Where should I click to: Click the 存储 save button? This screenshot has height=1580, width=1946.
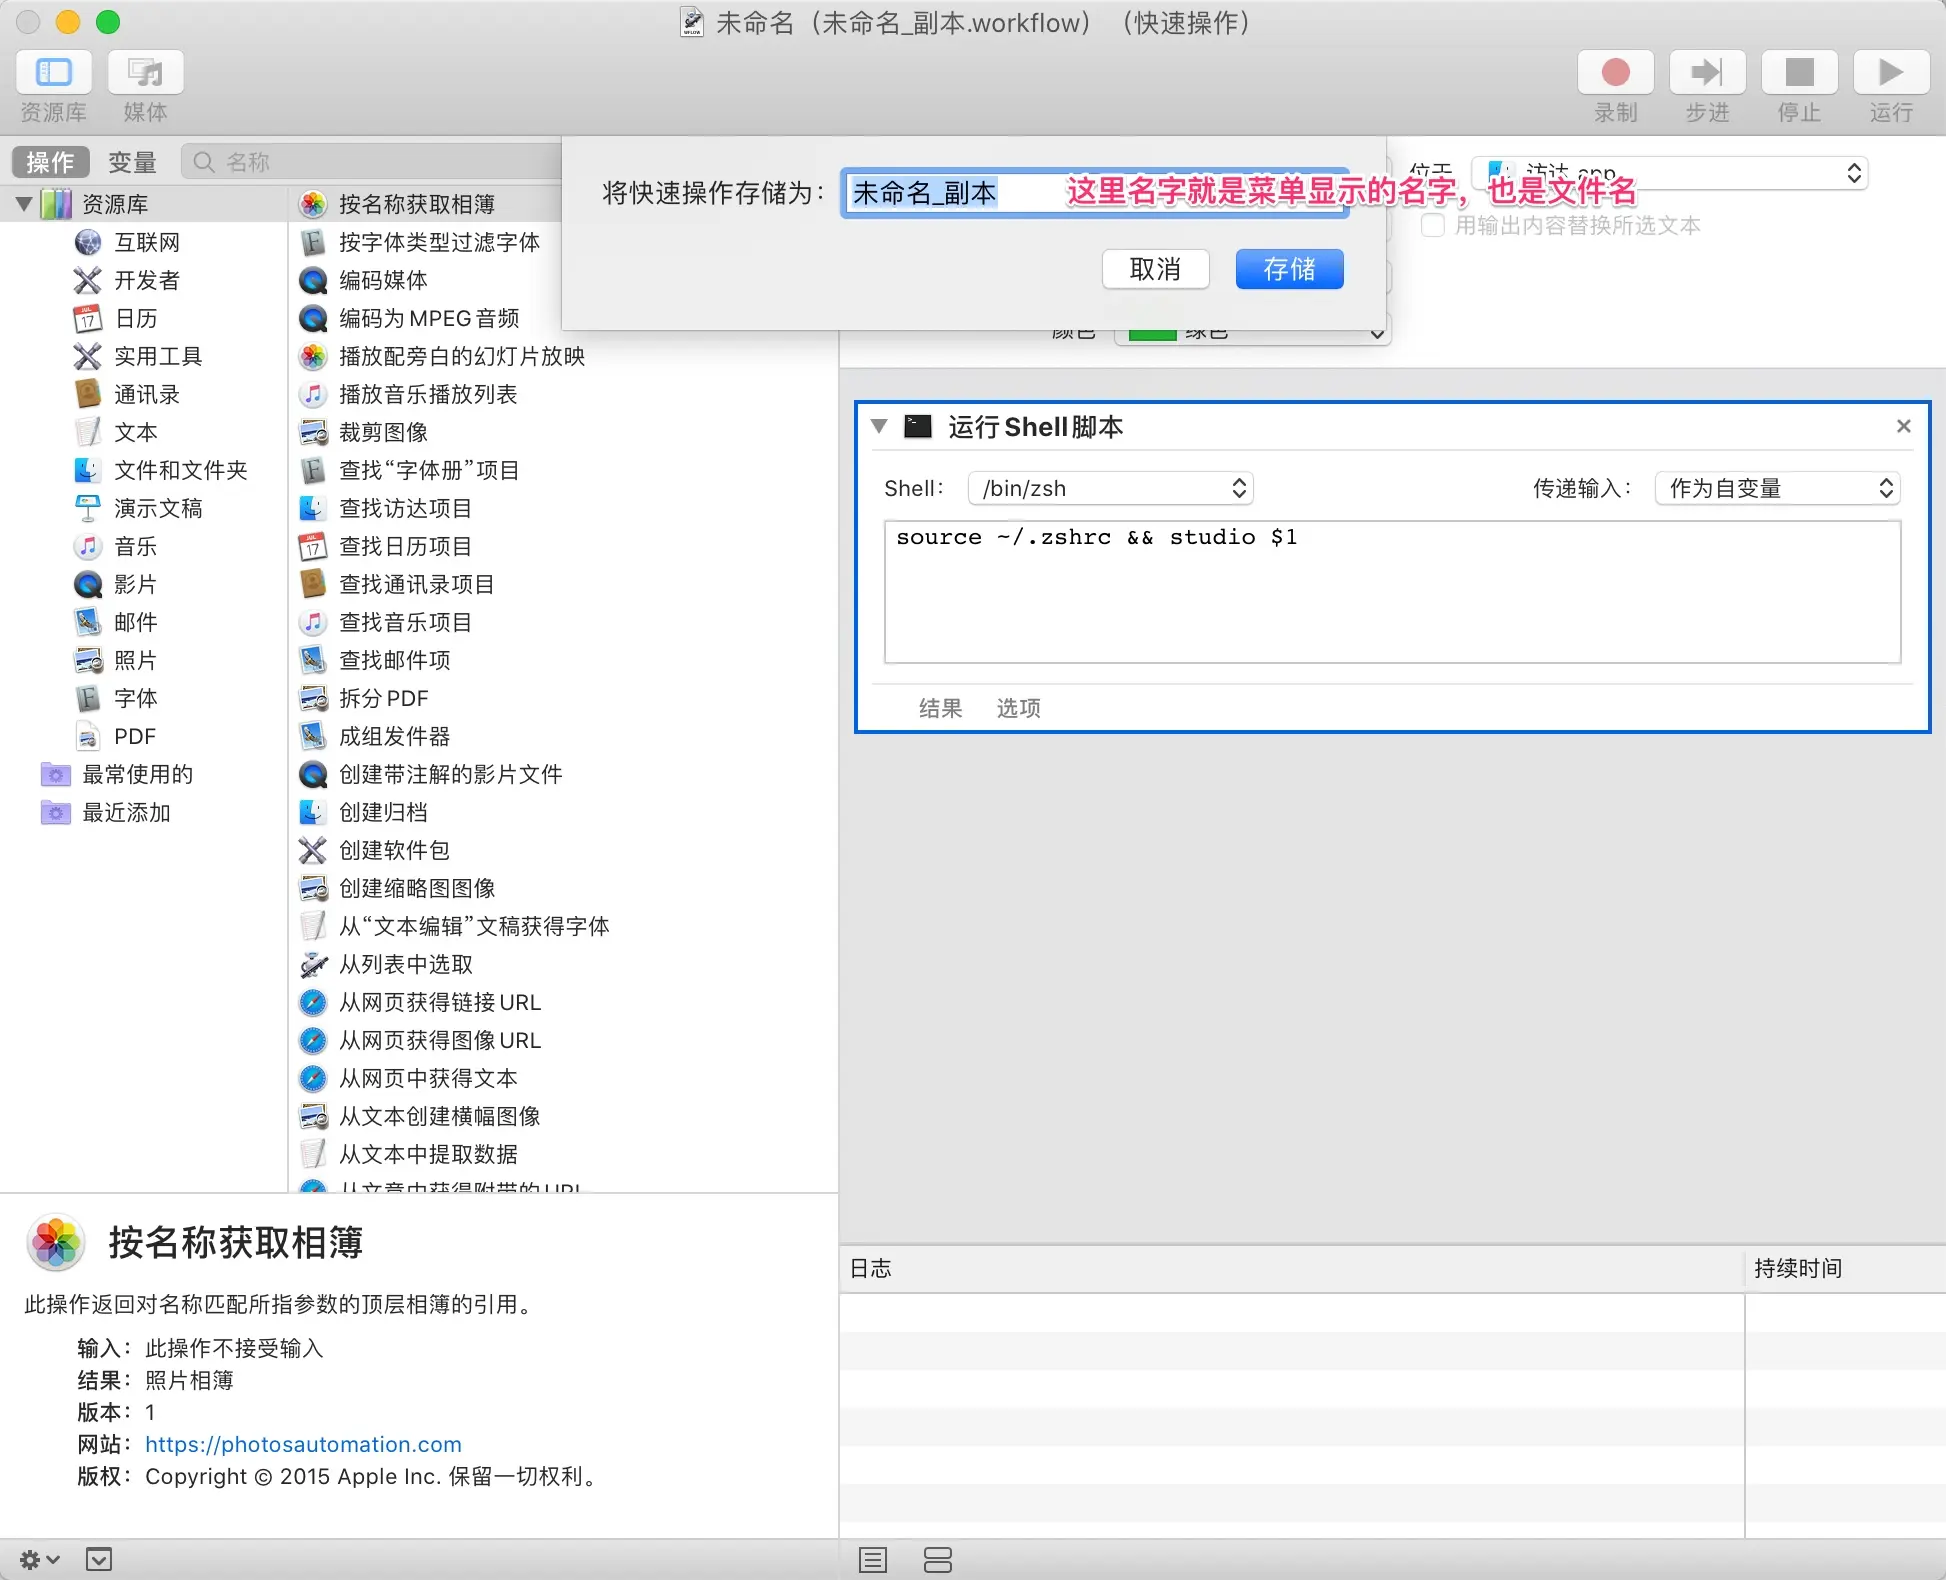pyautogui.click(x=1289, y=269)
